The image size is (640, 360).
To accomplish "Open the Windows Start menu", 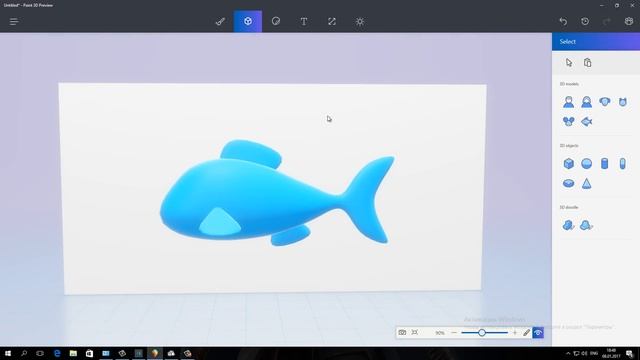I will tap(7, 353).
